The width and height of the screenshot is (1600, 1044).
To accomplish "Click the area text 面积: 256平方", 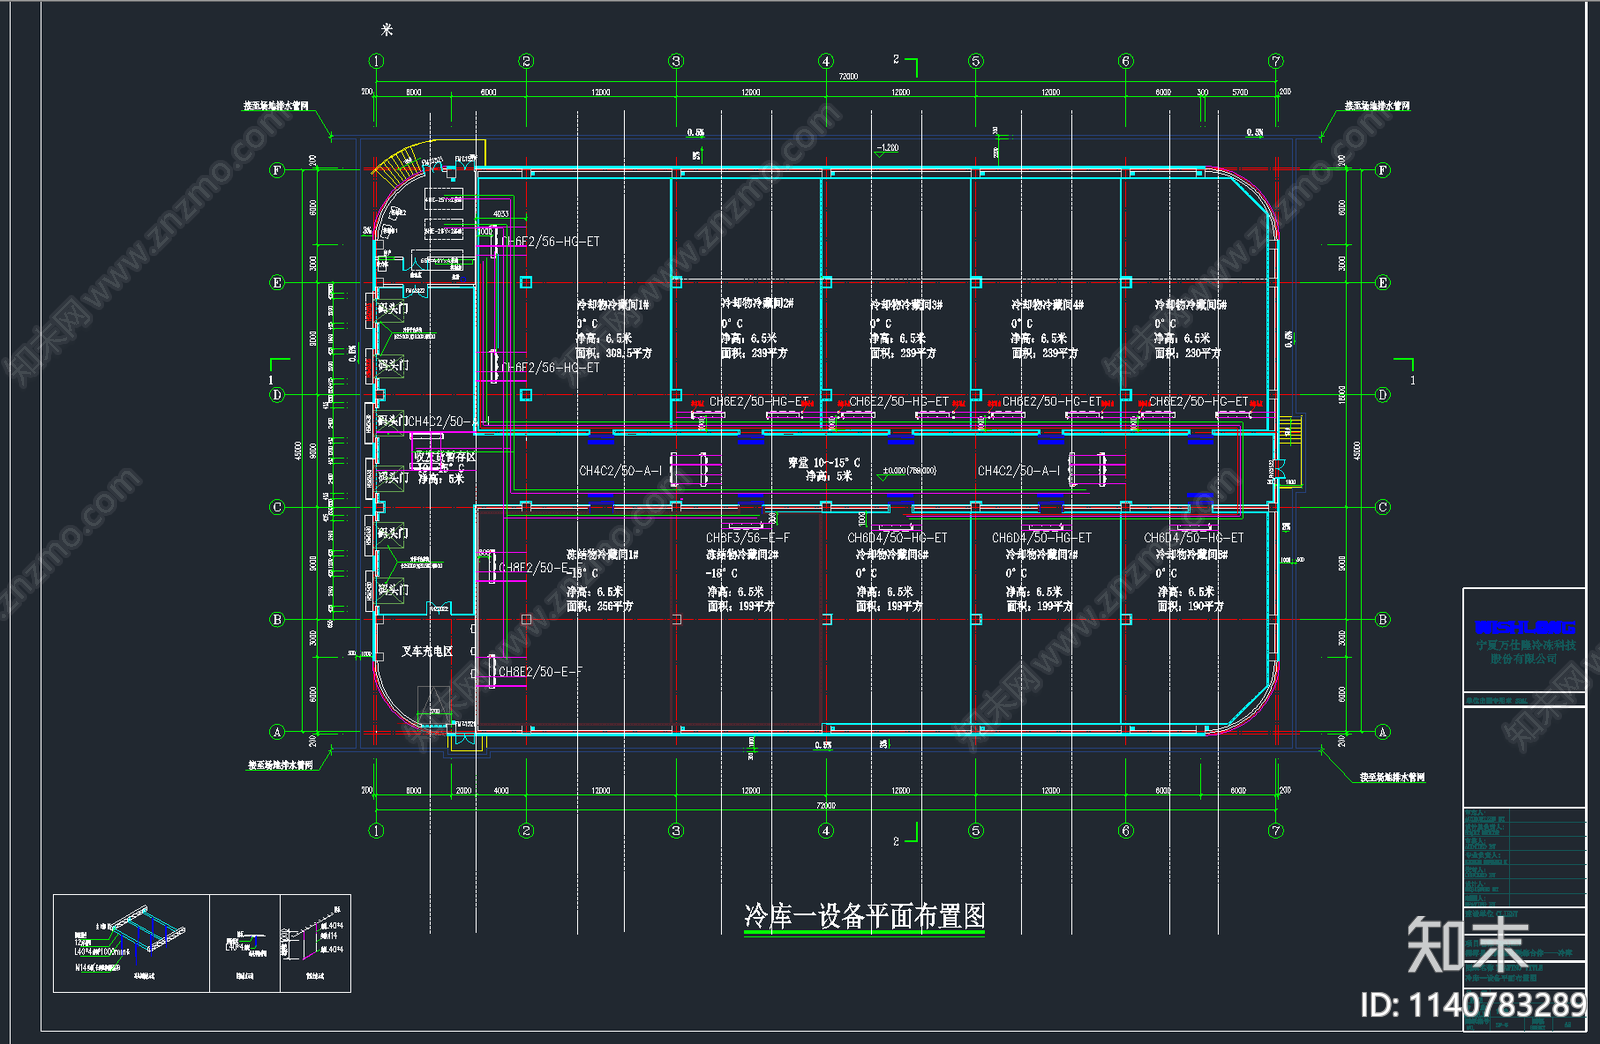I will click(599, 606).
